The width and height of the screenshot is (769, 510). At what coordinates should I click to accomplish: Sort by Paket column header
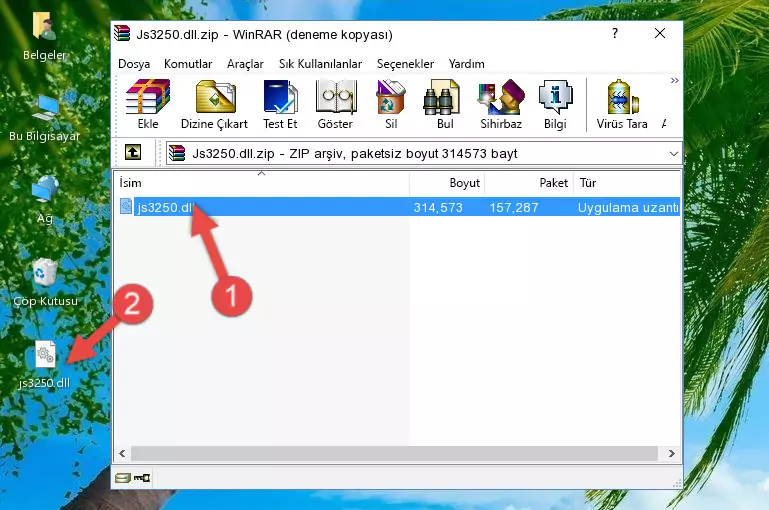[529, 182]
